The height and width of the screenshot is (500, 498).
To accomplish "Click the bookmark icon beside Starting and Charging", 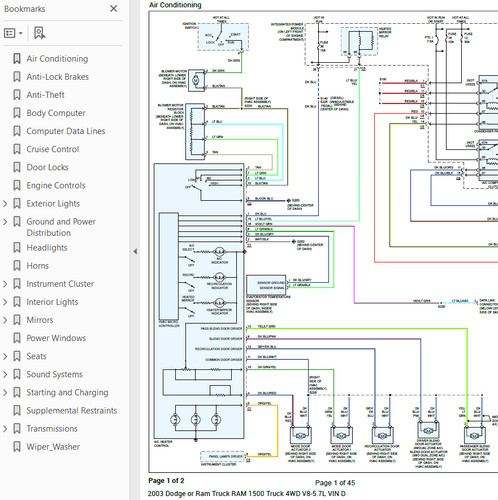I will 17,392.
